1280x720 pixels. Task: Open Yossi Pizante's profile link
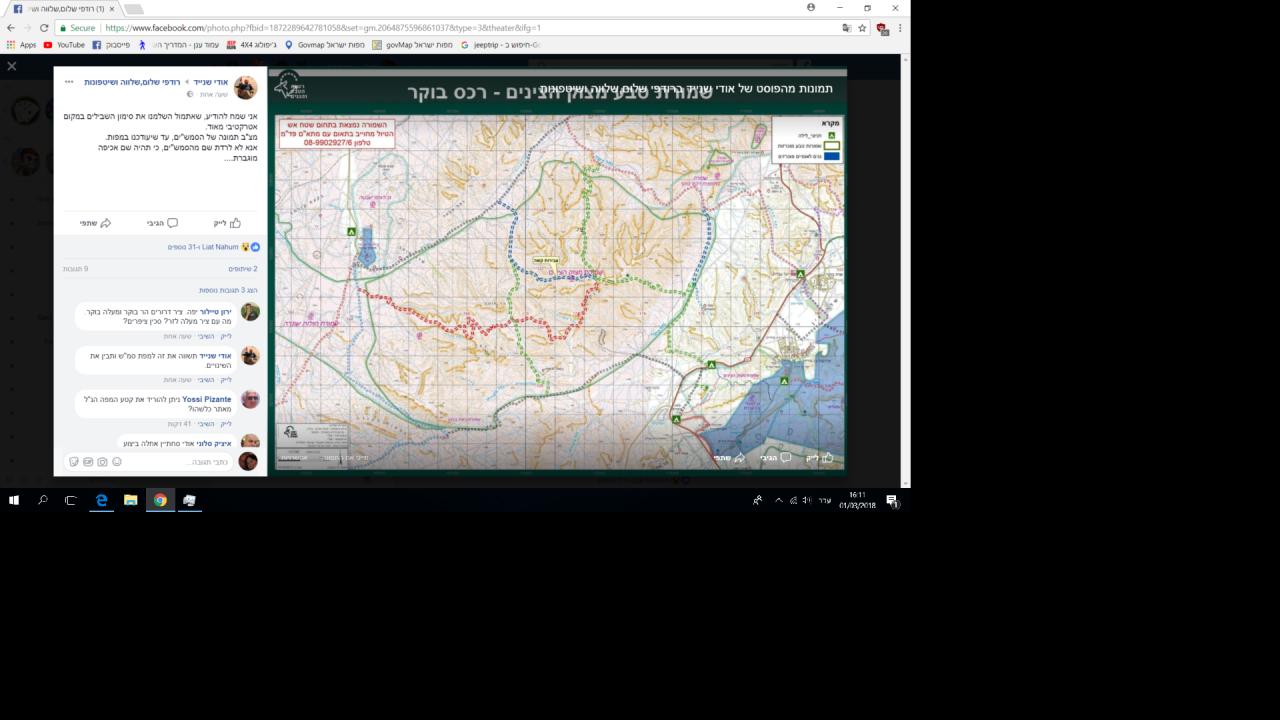point(207,399)
